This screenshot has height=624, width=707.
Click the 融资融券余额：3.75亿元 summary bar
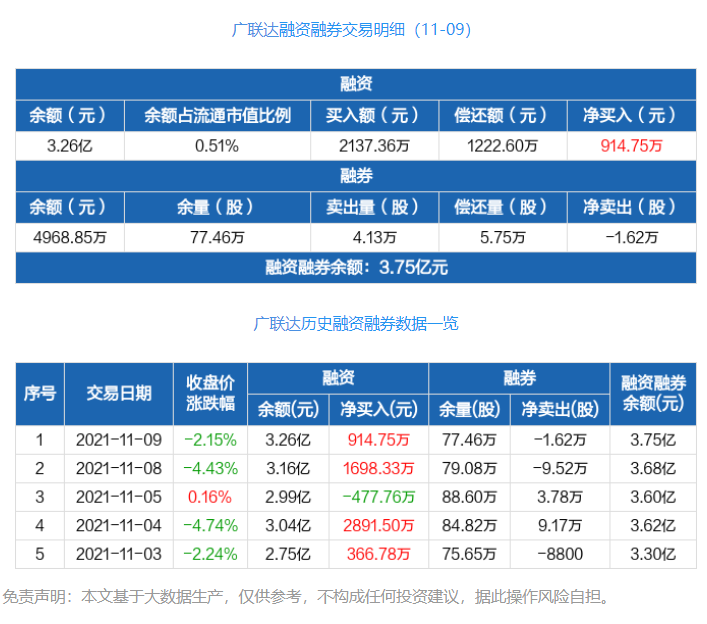[x=356, y=268]
